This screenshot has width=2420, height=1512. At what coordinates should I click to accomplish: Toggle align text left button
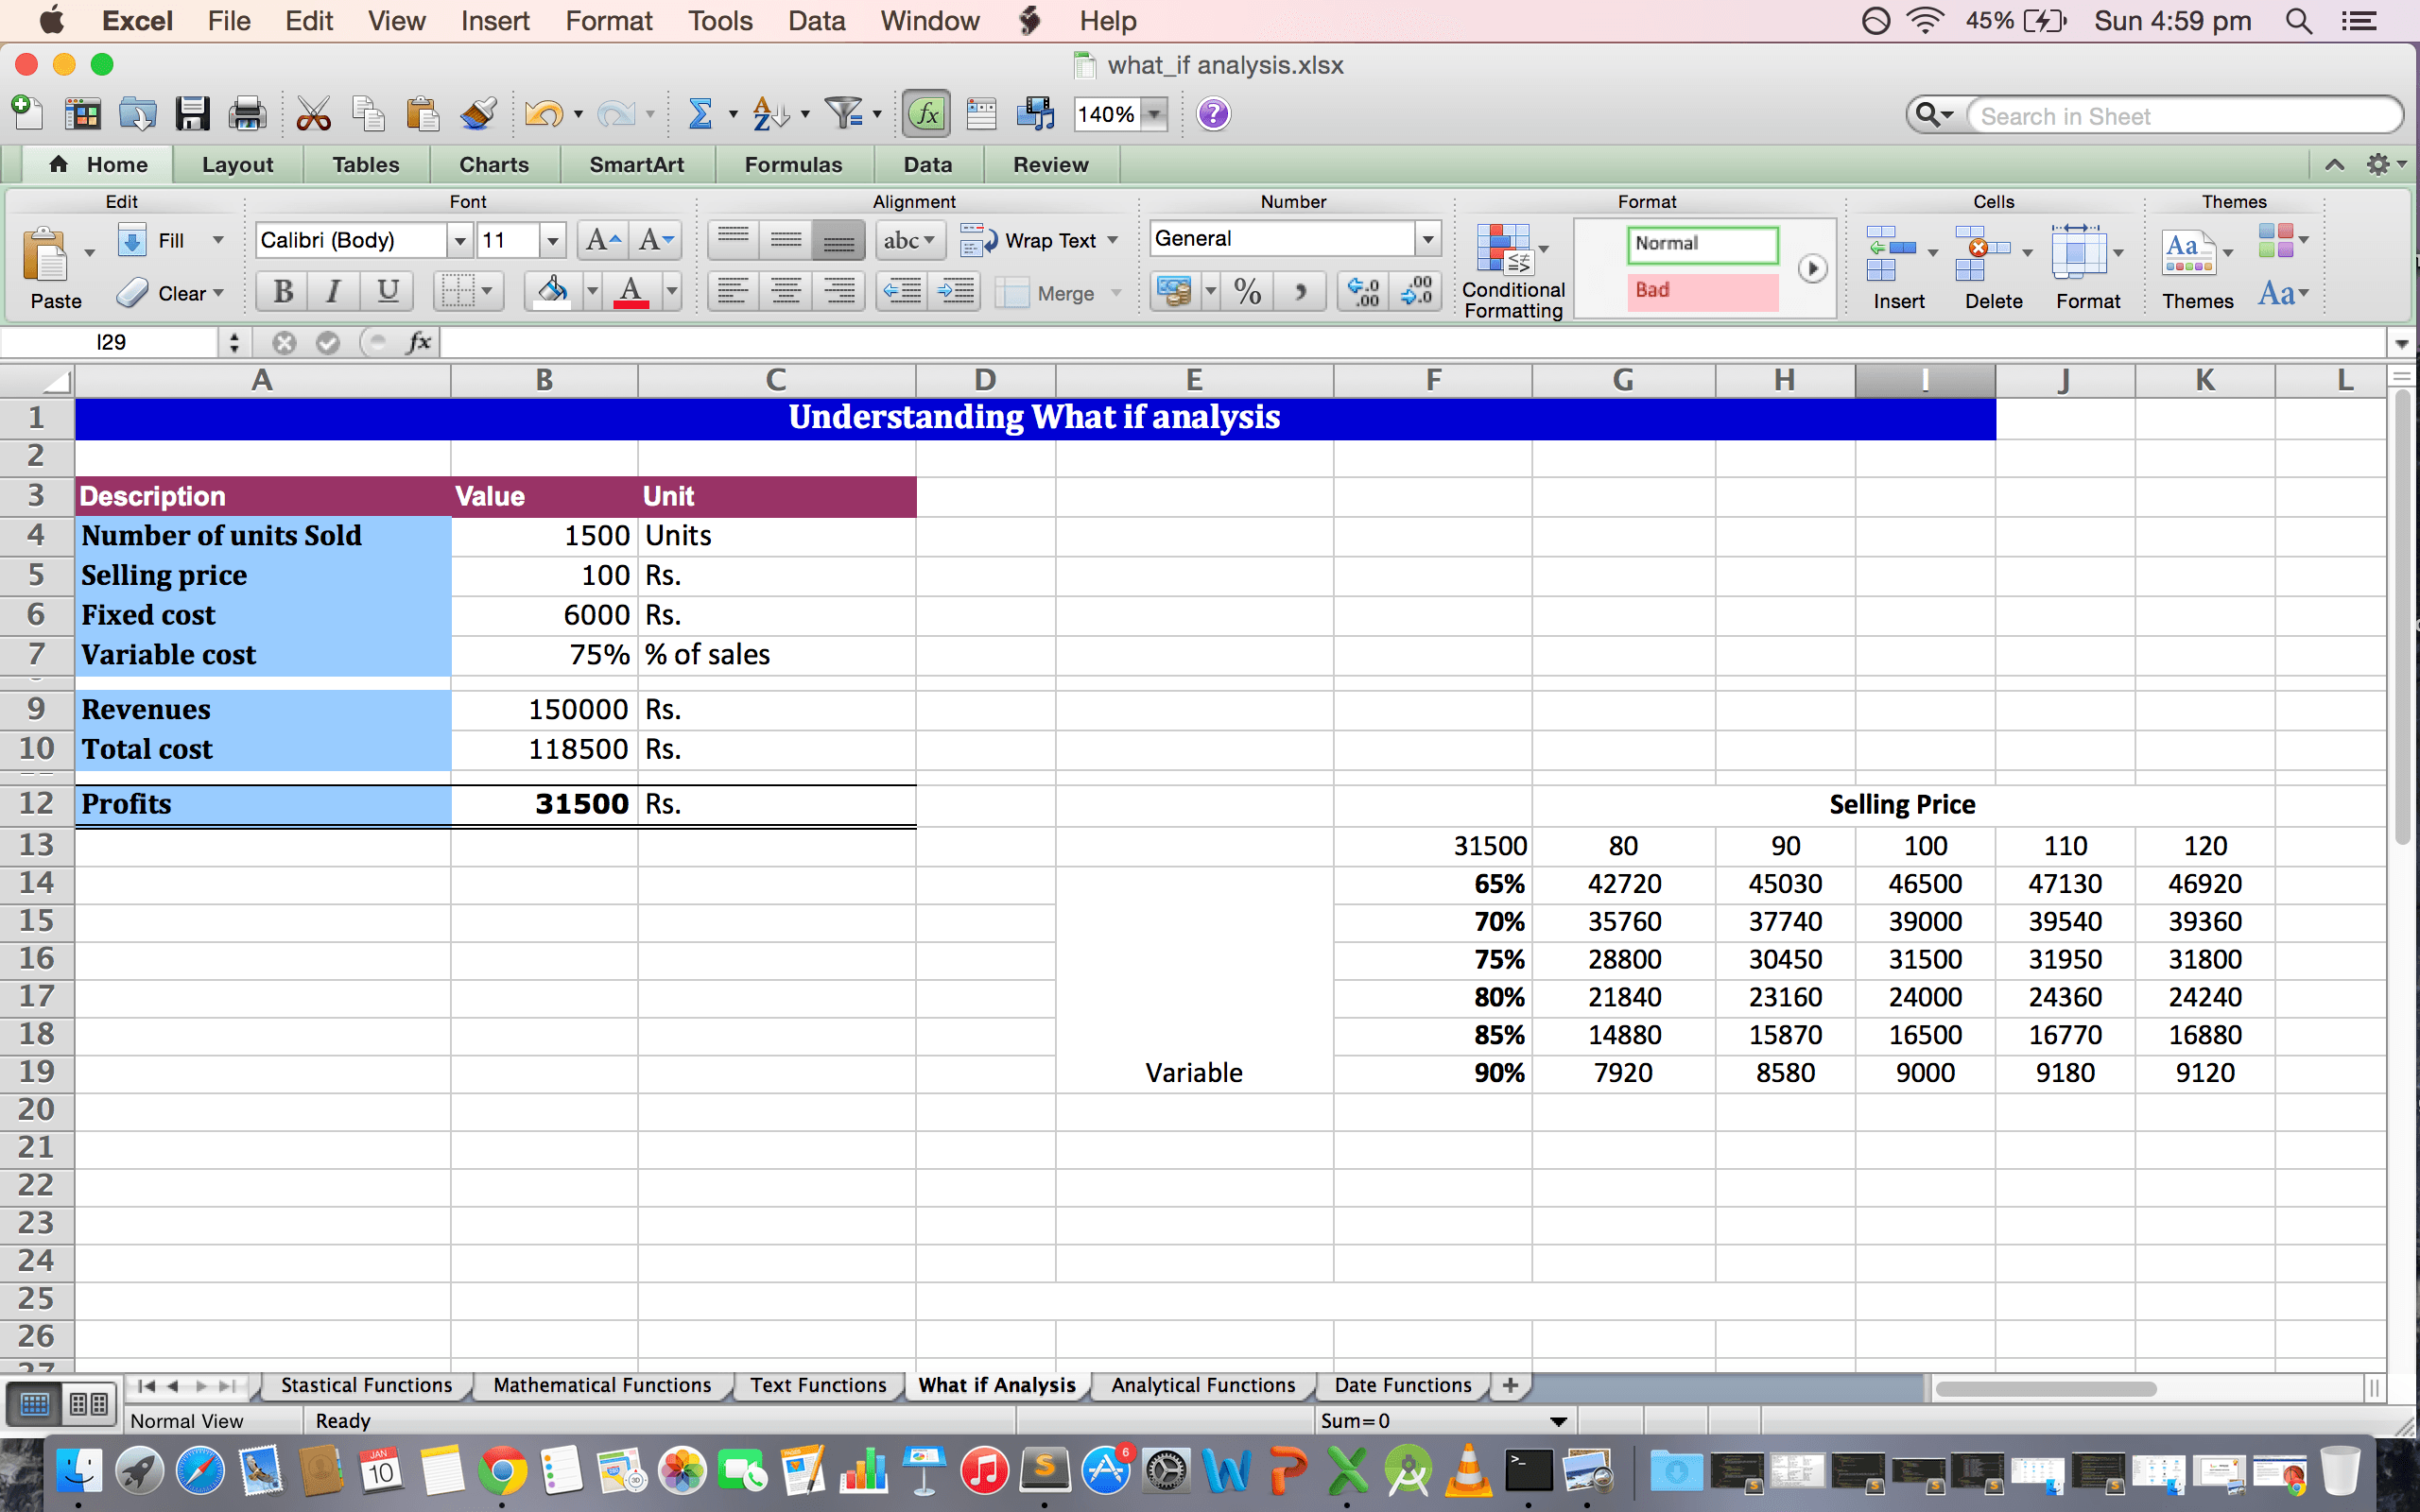point(733,292)
